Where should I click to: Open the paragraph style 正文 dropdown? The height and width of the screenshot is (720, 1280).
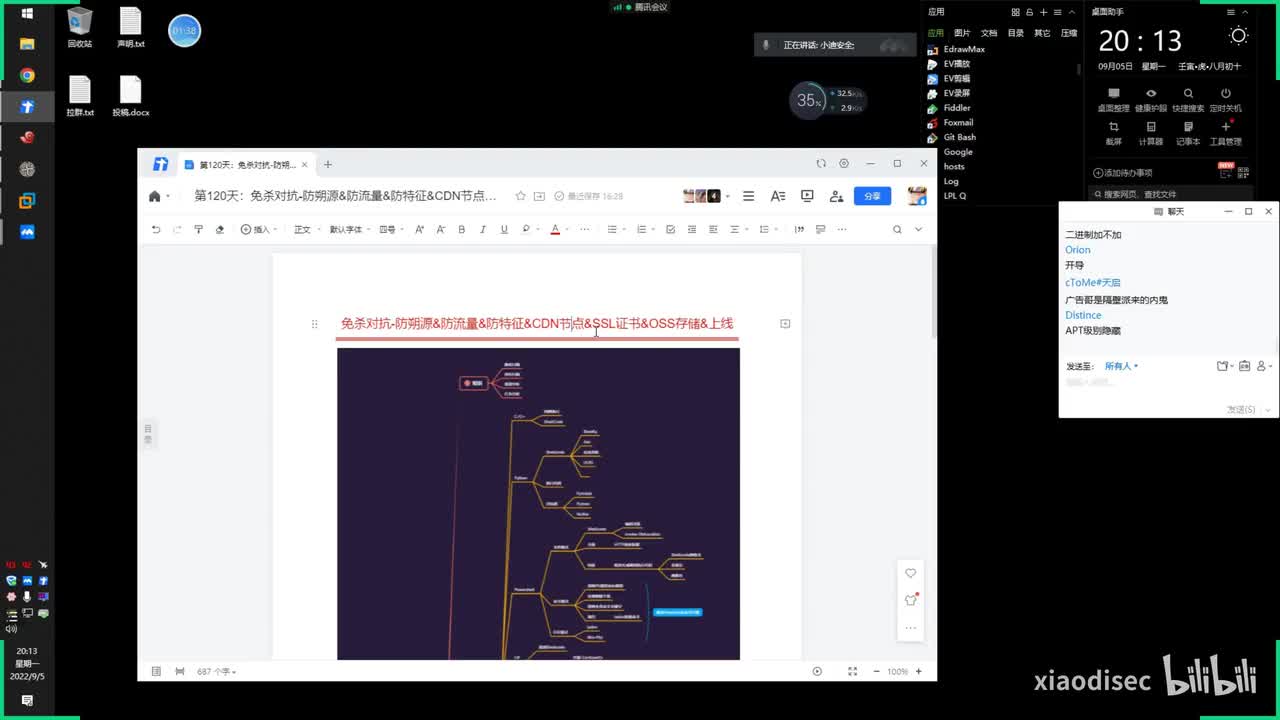pos(305,229)
